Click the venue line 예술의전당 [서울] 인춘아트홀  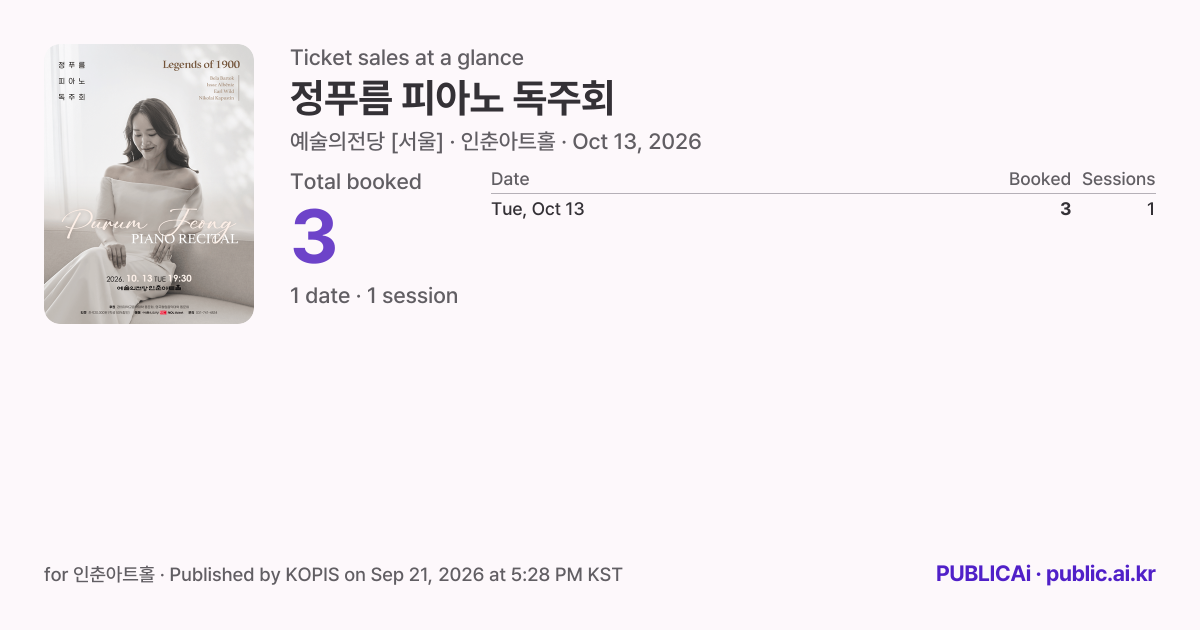(422, 142)
